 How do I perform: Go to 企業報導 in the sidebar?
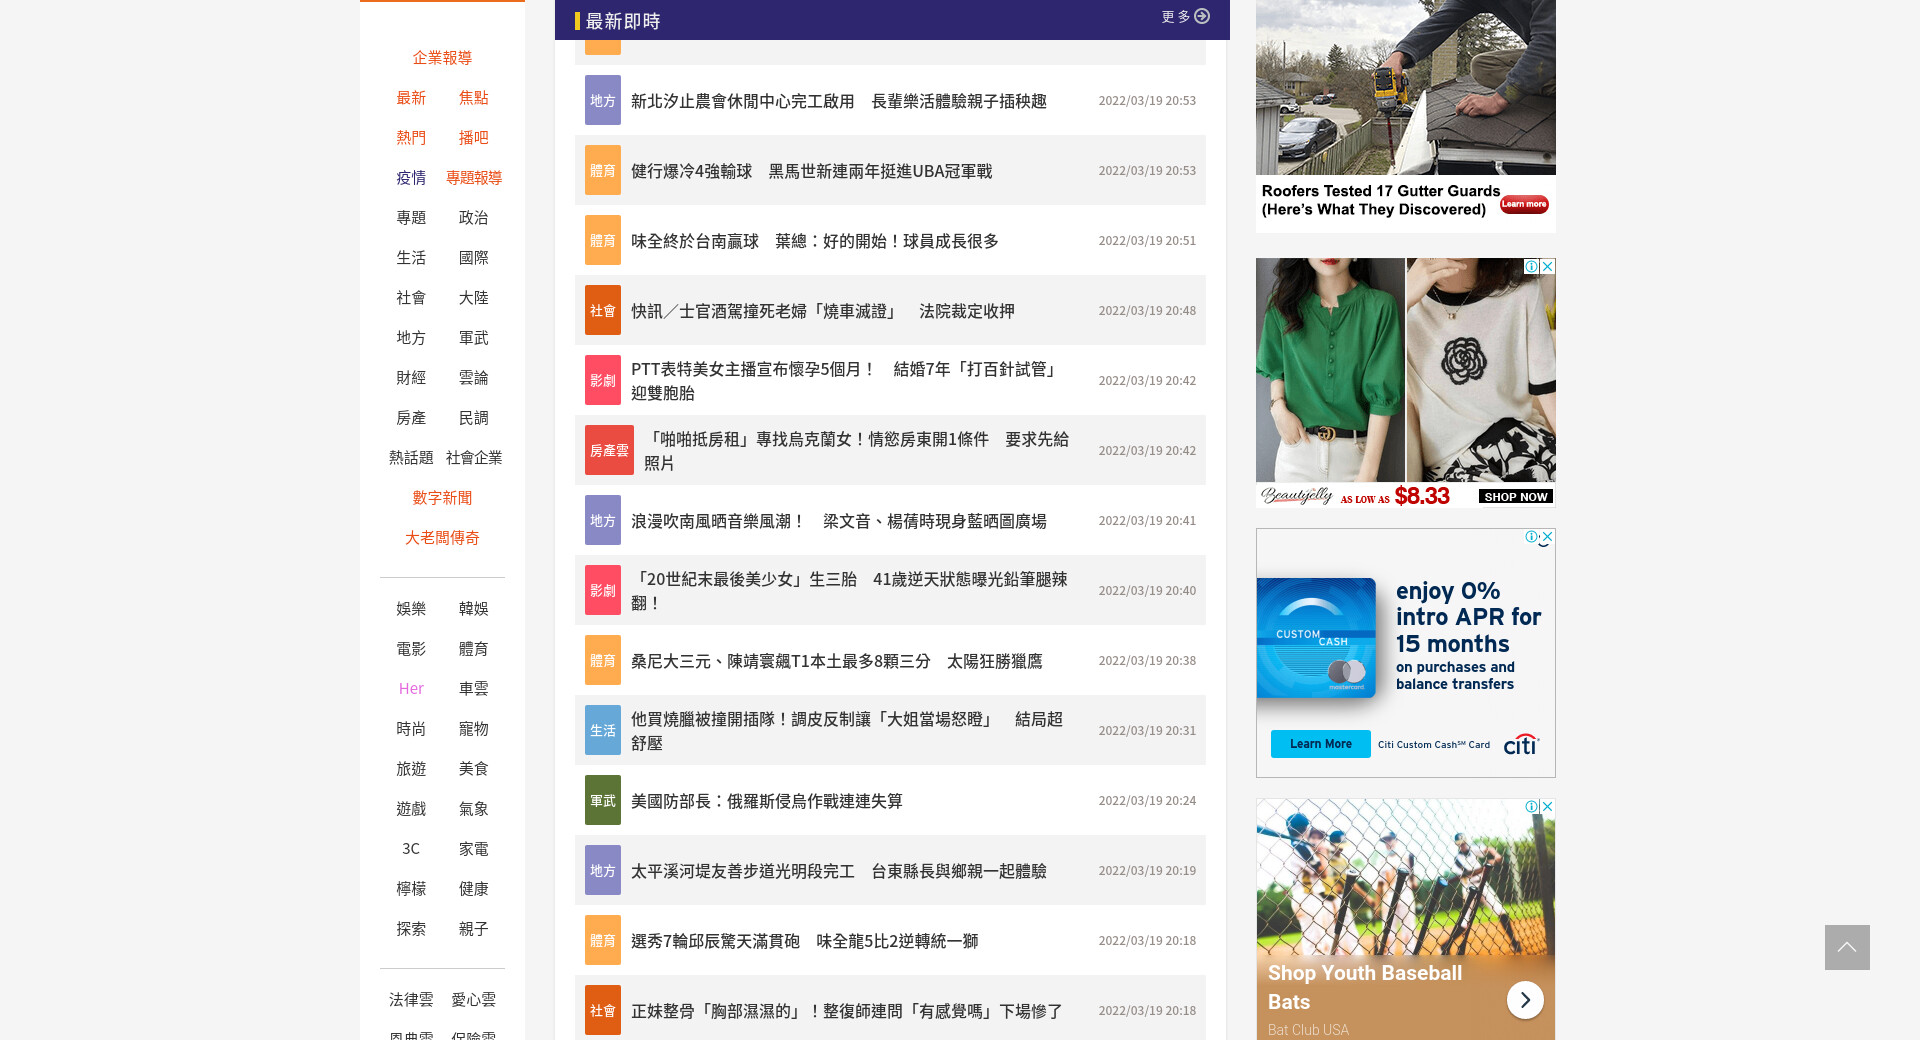pos(442,58)
